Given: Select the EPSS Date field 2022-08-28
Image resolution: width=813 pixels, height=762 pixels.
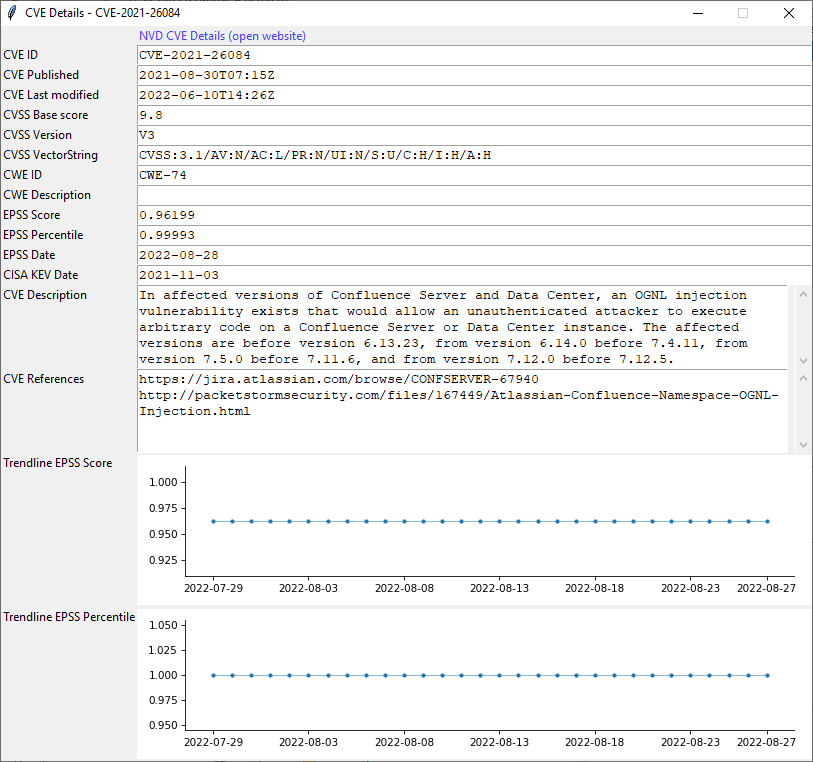Looking at the screenshot, I should coord(474,255).
